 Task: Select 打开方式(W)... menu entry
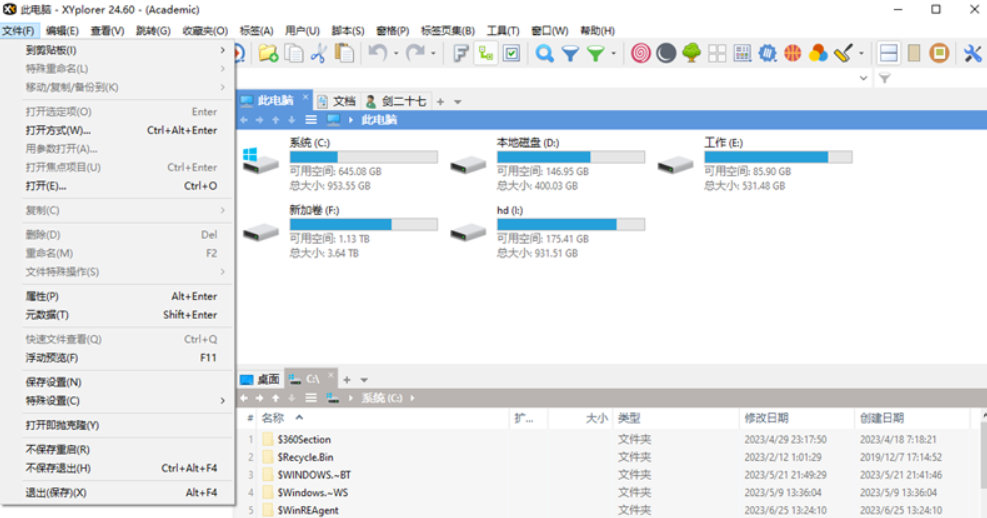click(120, 130)
